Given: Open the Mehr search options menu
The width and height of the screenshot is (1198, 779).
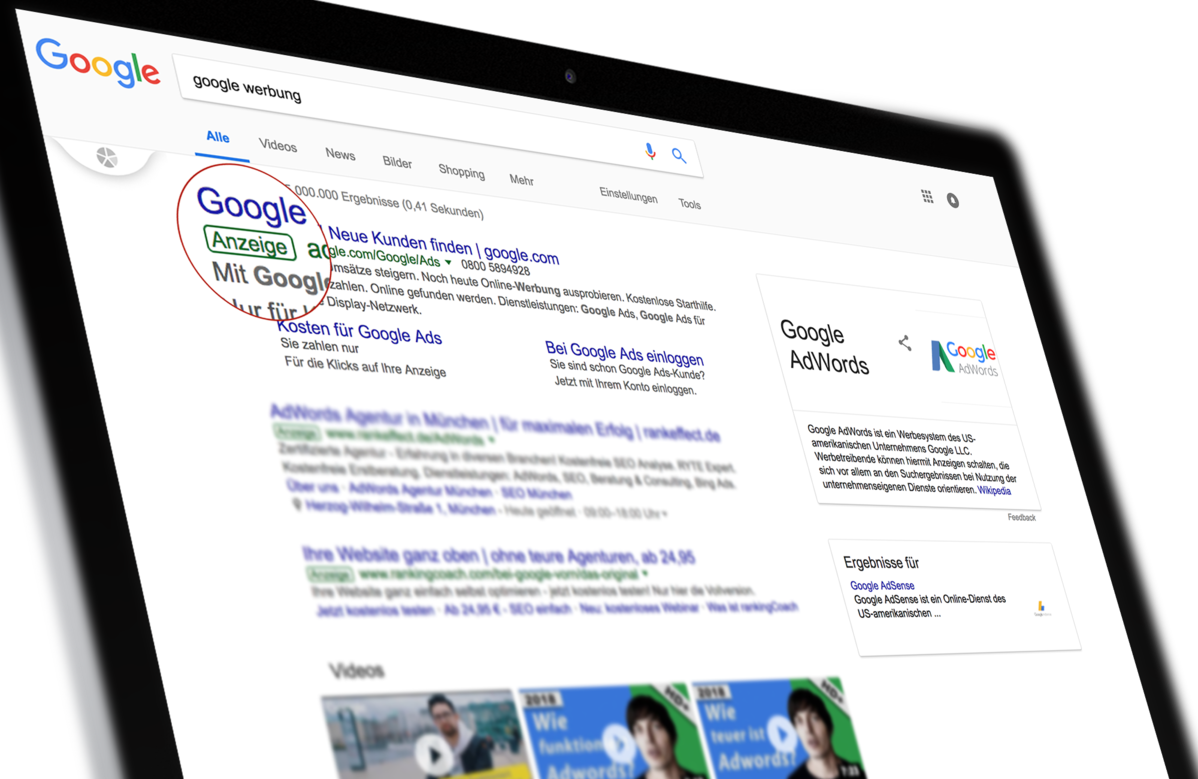Looking at the screenshot, I should point(522,179).
